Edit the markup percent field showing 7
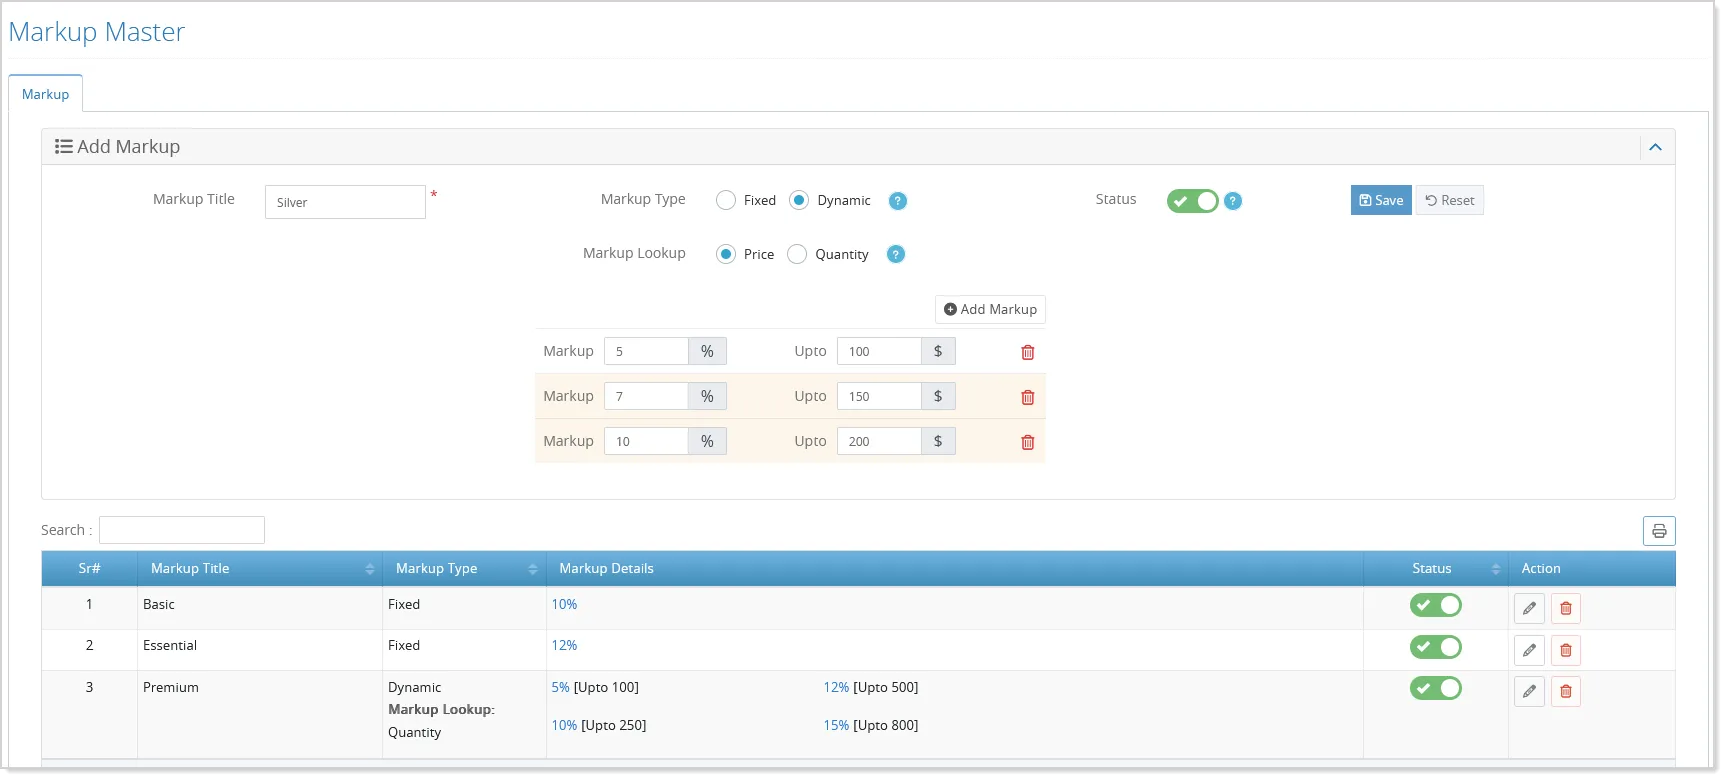 pyautogui.click(x=646, y=396)
